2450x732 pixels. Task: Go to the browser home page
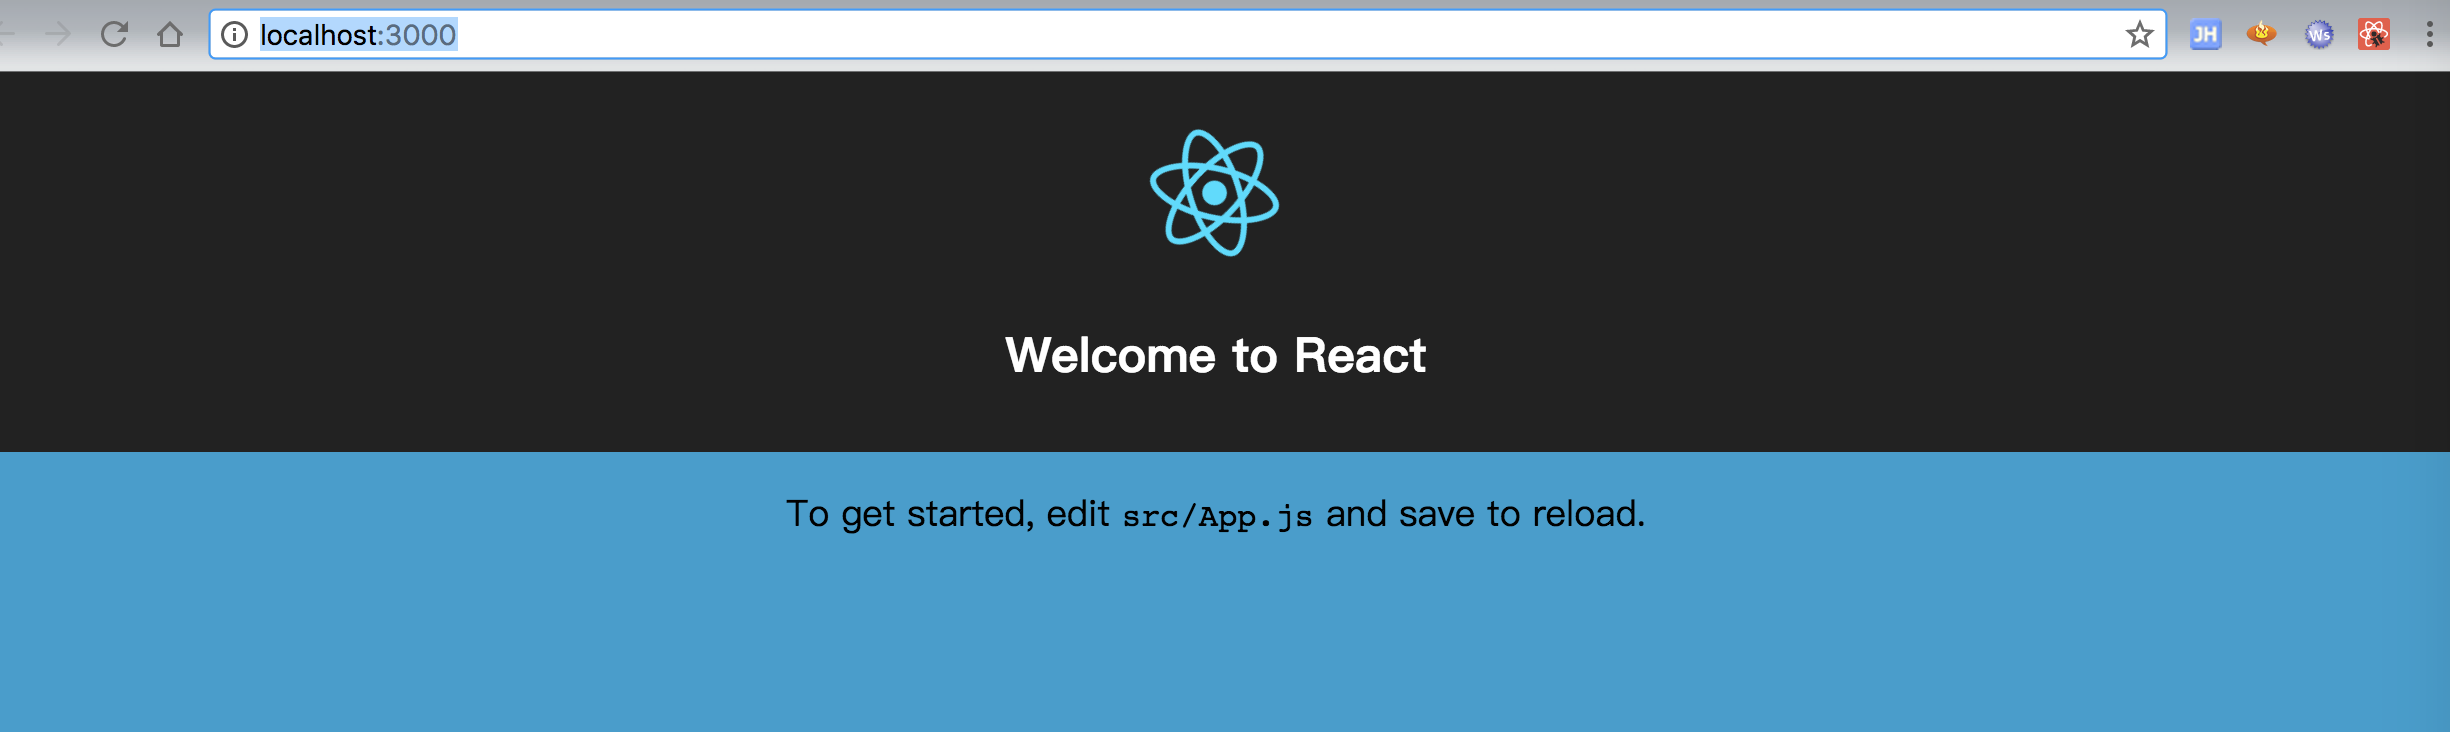click(170, 35)
